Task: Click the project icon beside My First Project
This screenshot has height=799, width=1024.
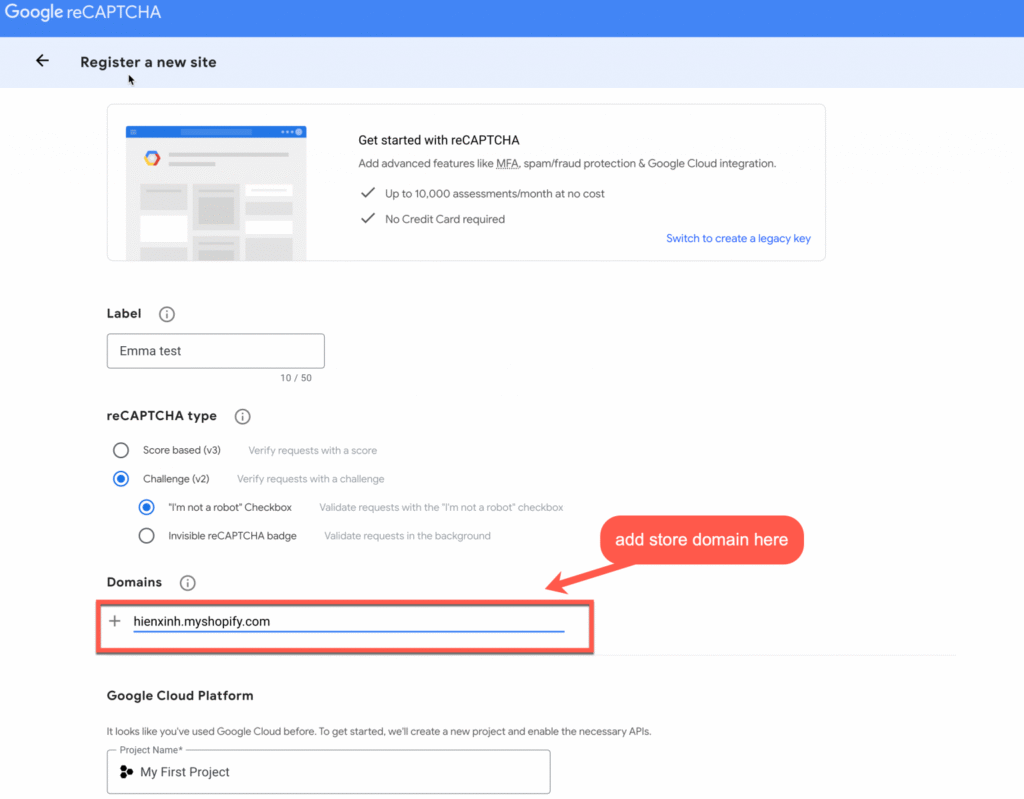Action: pyautogui.click(x=127, y=772)
